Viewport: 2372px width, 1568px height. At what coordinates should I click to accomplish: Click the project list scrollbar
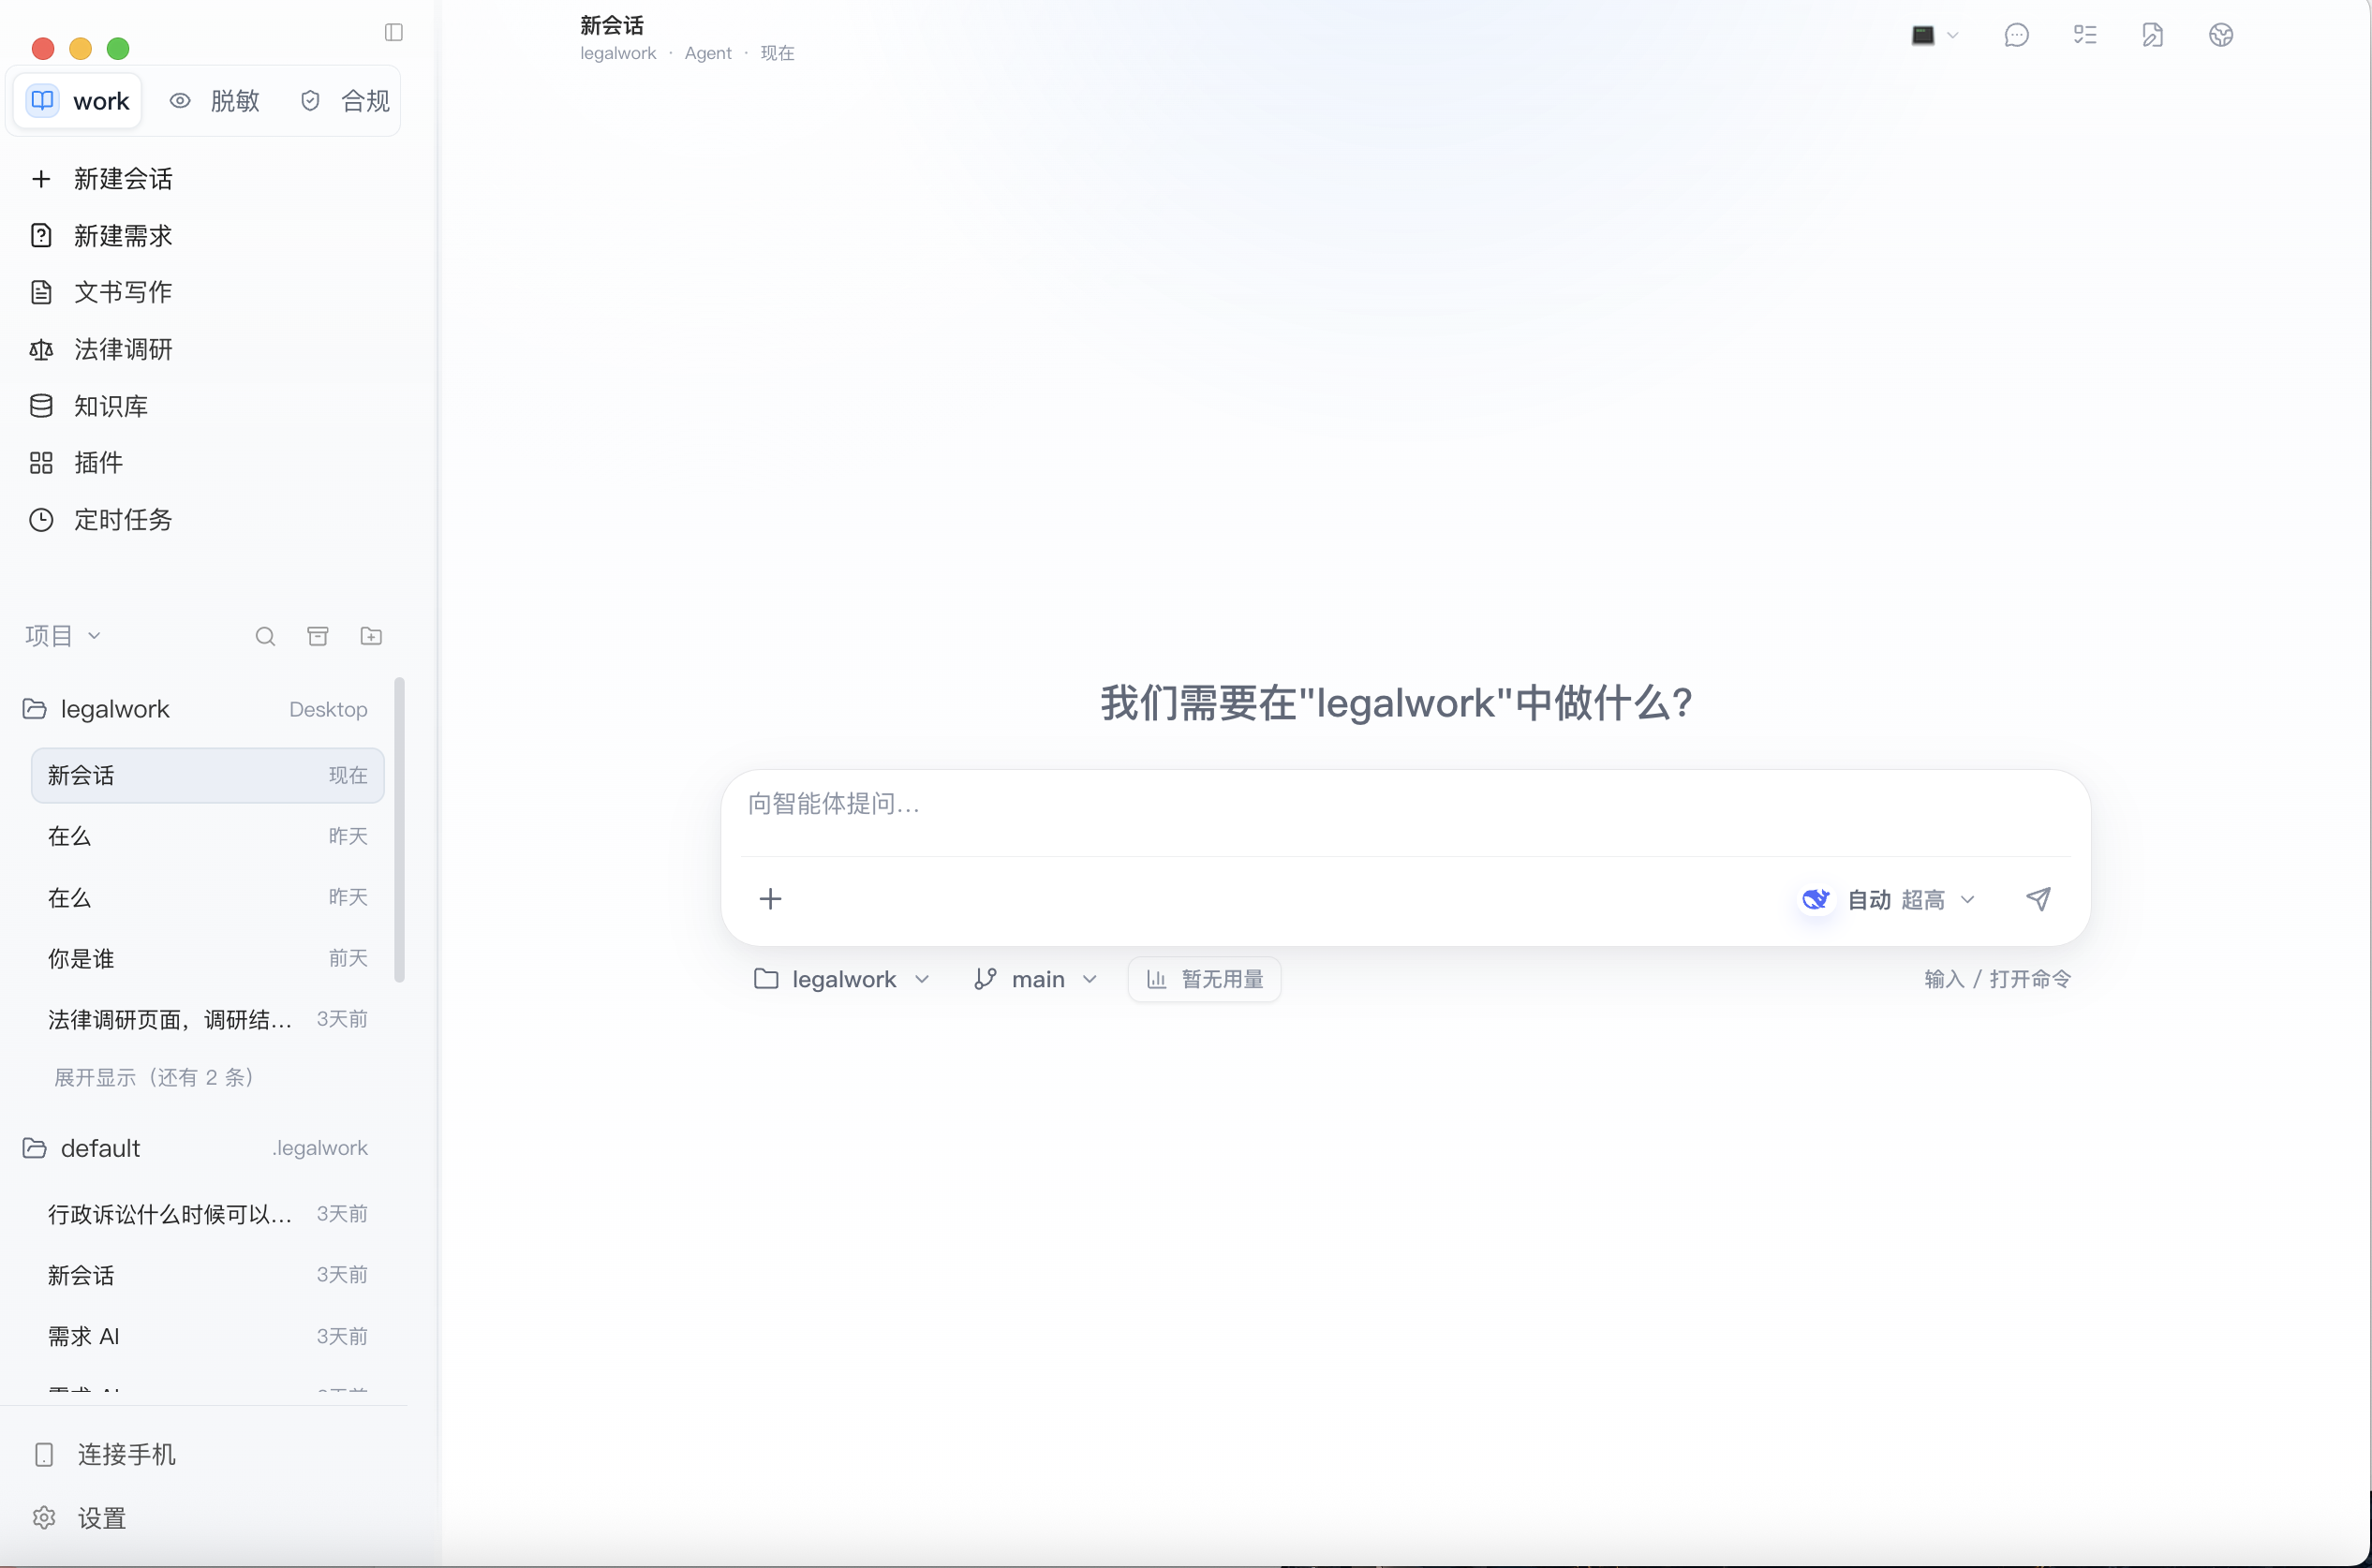click(x=399, y=830)
